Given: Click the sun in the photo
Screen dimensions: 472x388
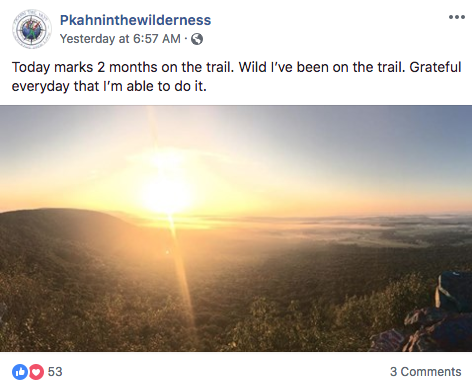Looking at the screenshot, I should (x=167, y=195).
